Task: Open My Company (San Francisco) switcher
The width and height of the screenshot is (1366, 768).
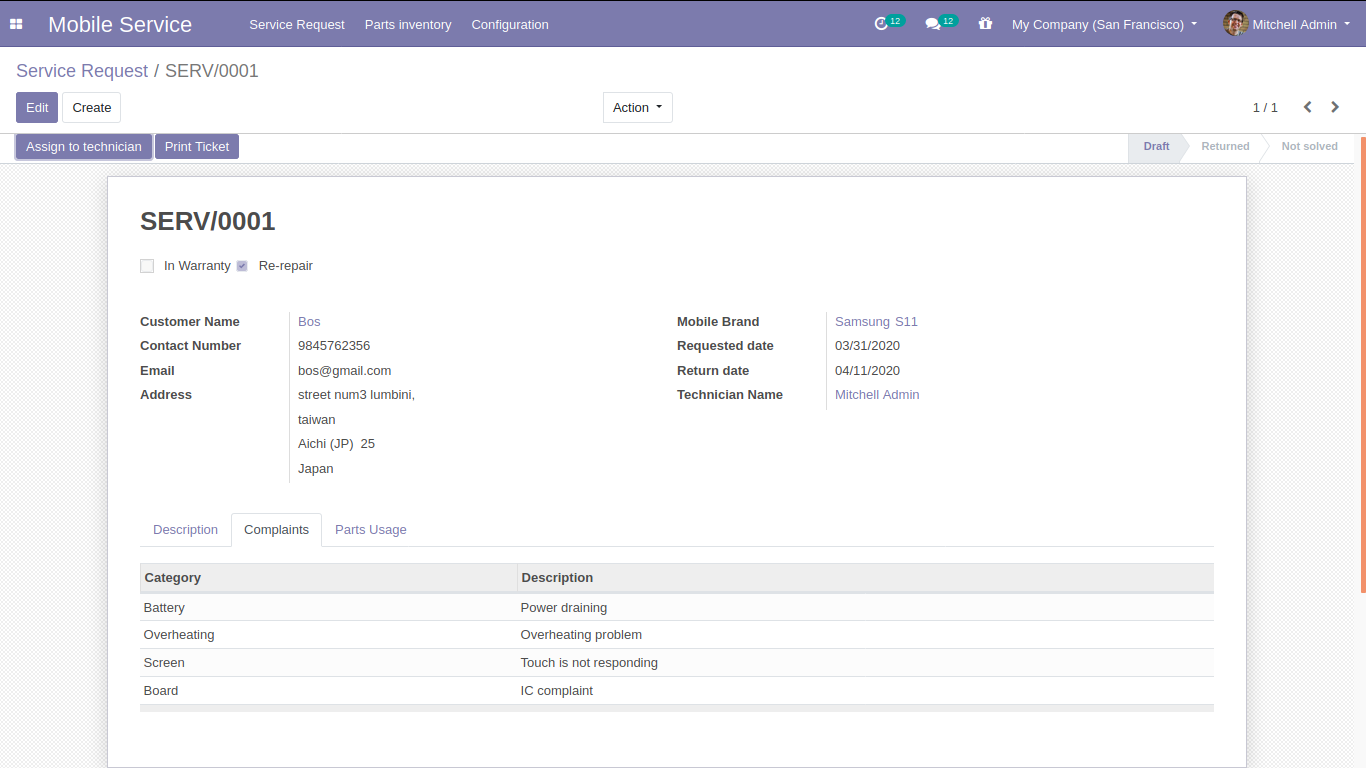Action: pyautogui.click(x=1104, y=24)
